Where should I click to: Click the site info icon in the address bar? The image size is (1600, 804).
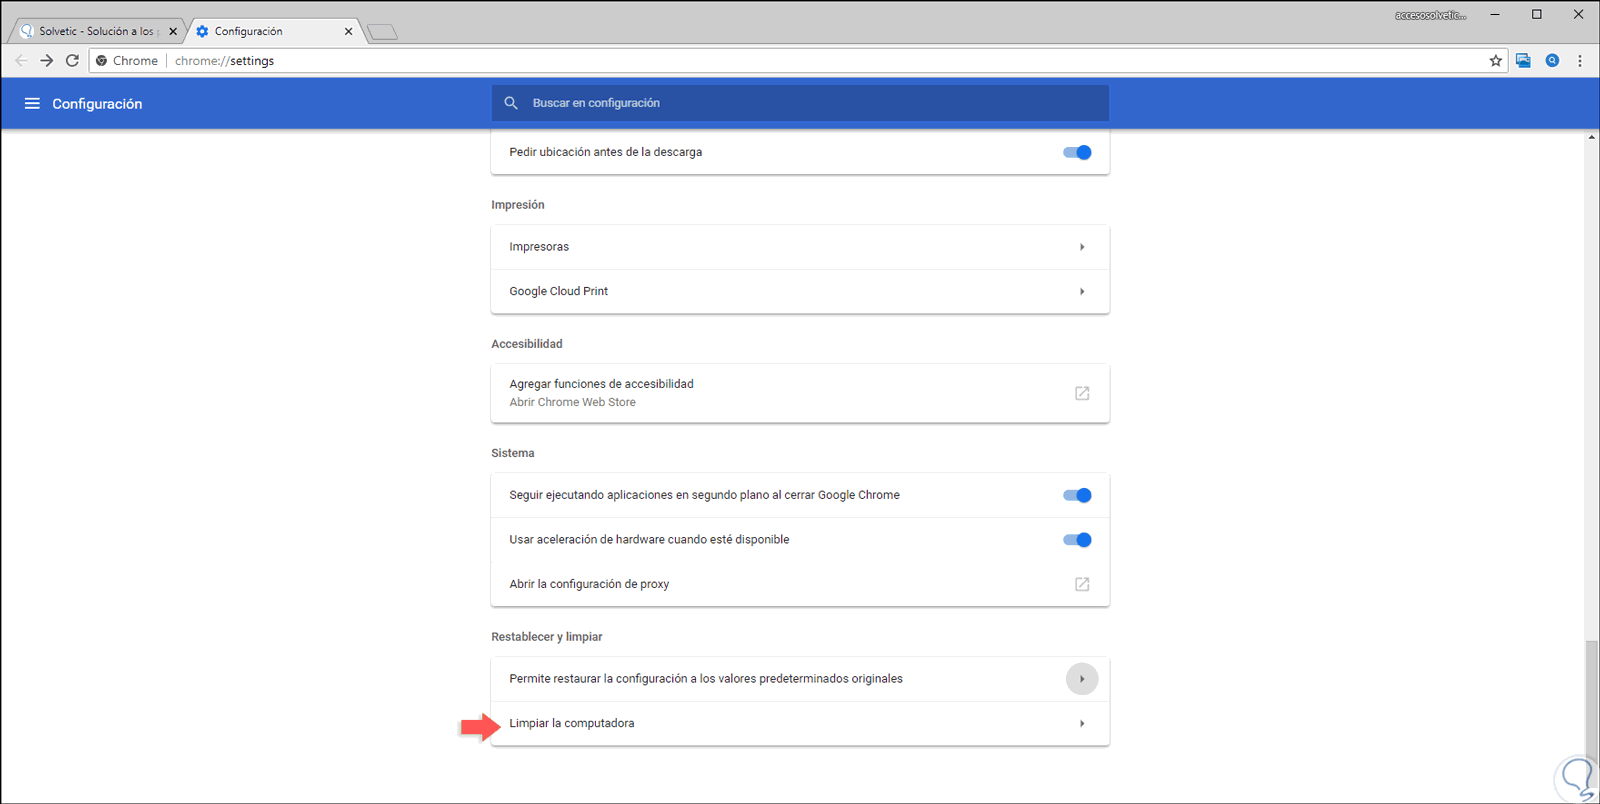click(101, 61)
